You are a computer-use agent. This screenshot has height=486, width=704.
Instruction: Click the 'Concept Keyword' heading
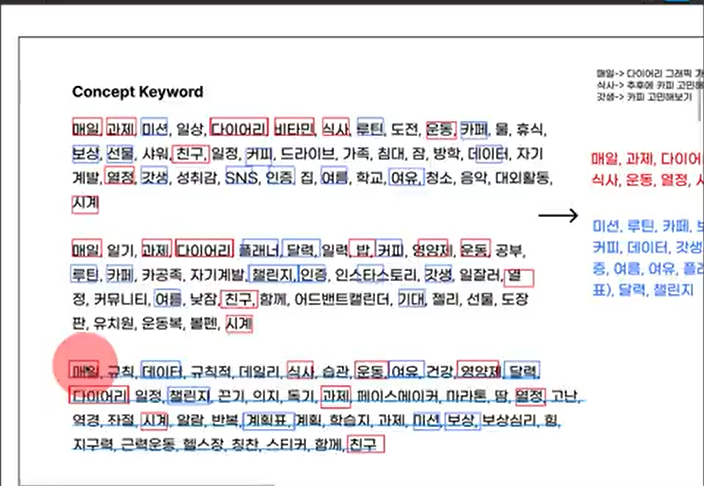137,92
